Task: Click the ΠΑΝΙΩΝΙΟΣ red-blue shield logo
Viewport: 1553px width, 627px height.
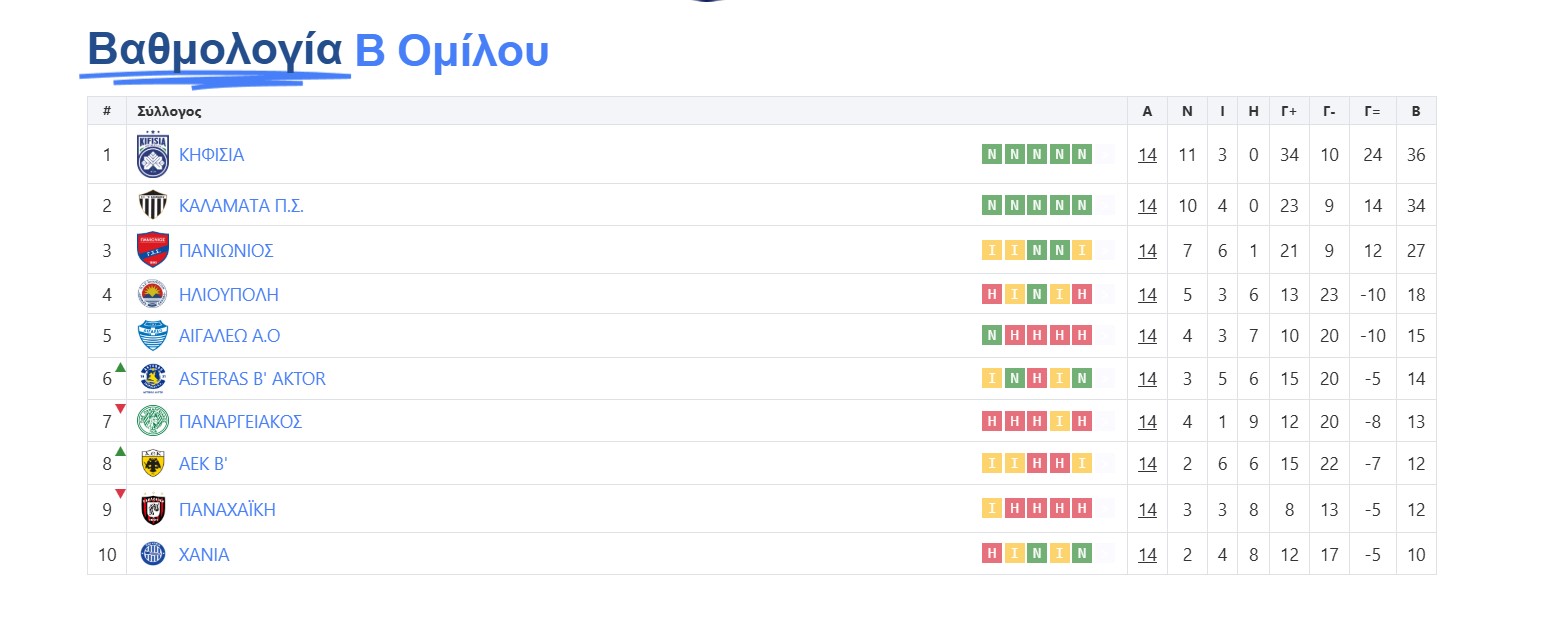Action: click(x=153, y=250)
